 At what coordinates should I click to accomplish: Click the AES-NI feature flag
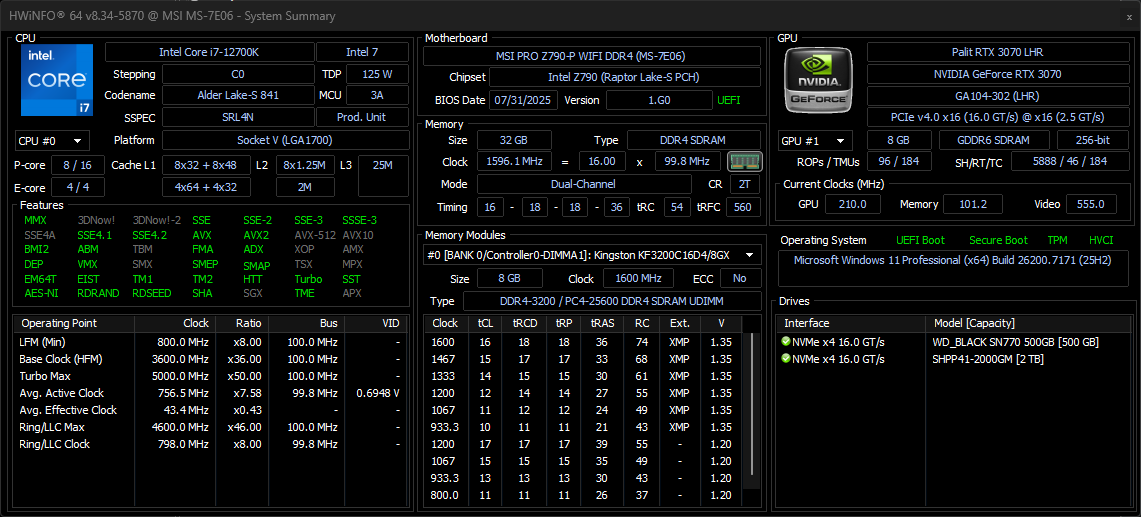41,293
